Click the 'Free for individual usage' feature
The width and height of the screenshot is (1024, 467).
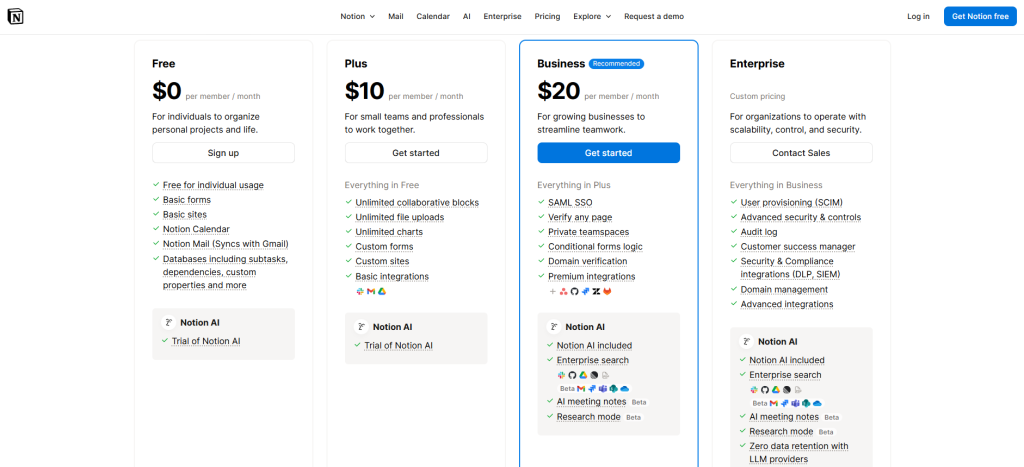pyautogui.click(x=214, y=185)
